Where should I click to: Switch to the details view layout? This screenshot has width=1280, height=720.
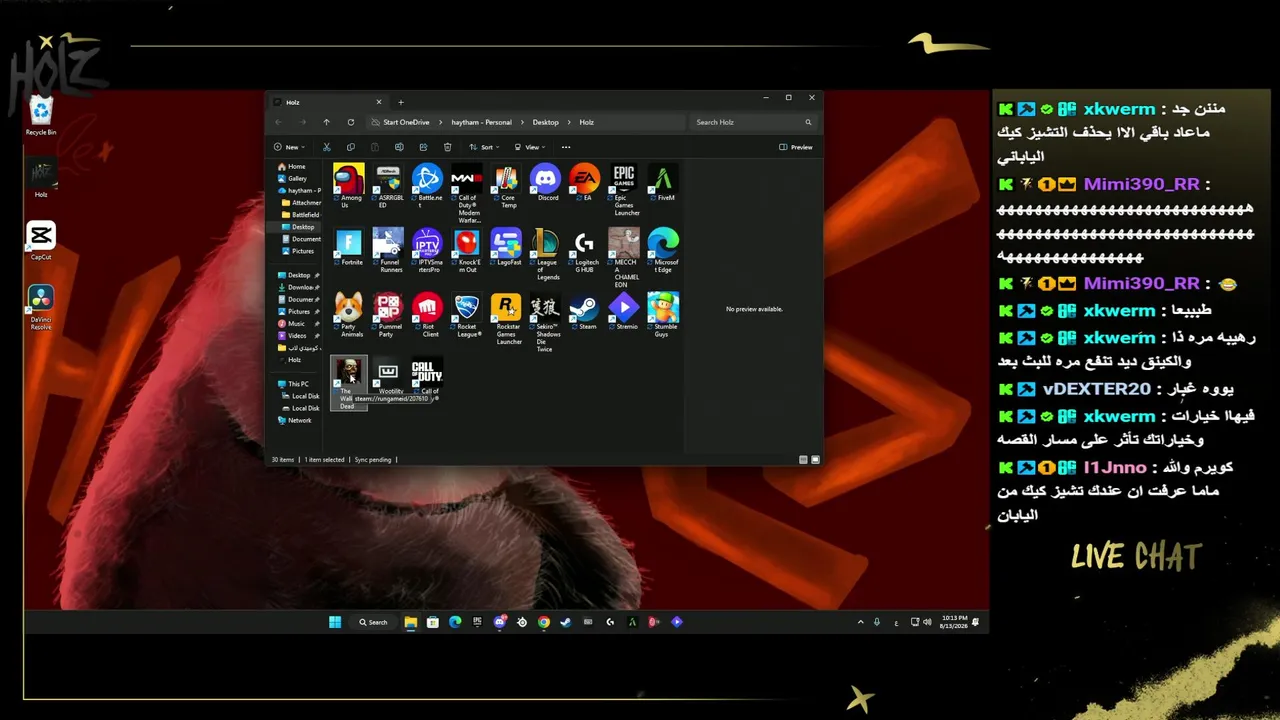point(803,460)
